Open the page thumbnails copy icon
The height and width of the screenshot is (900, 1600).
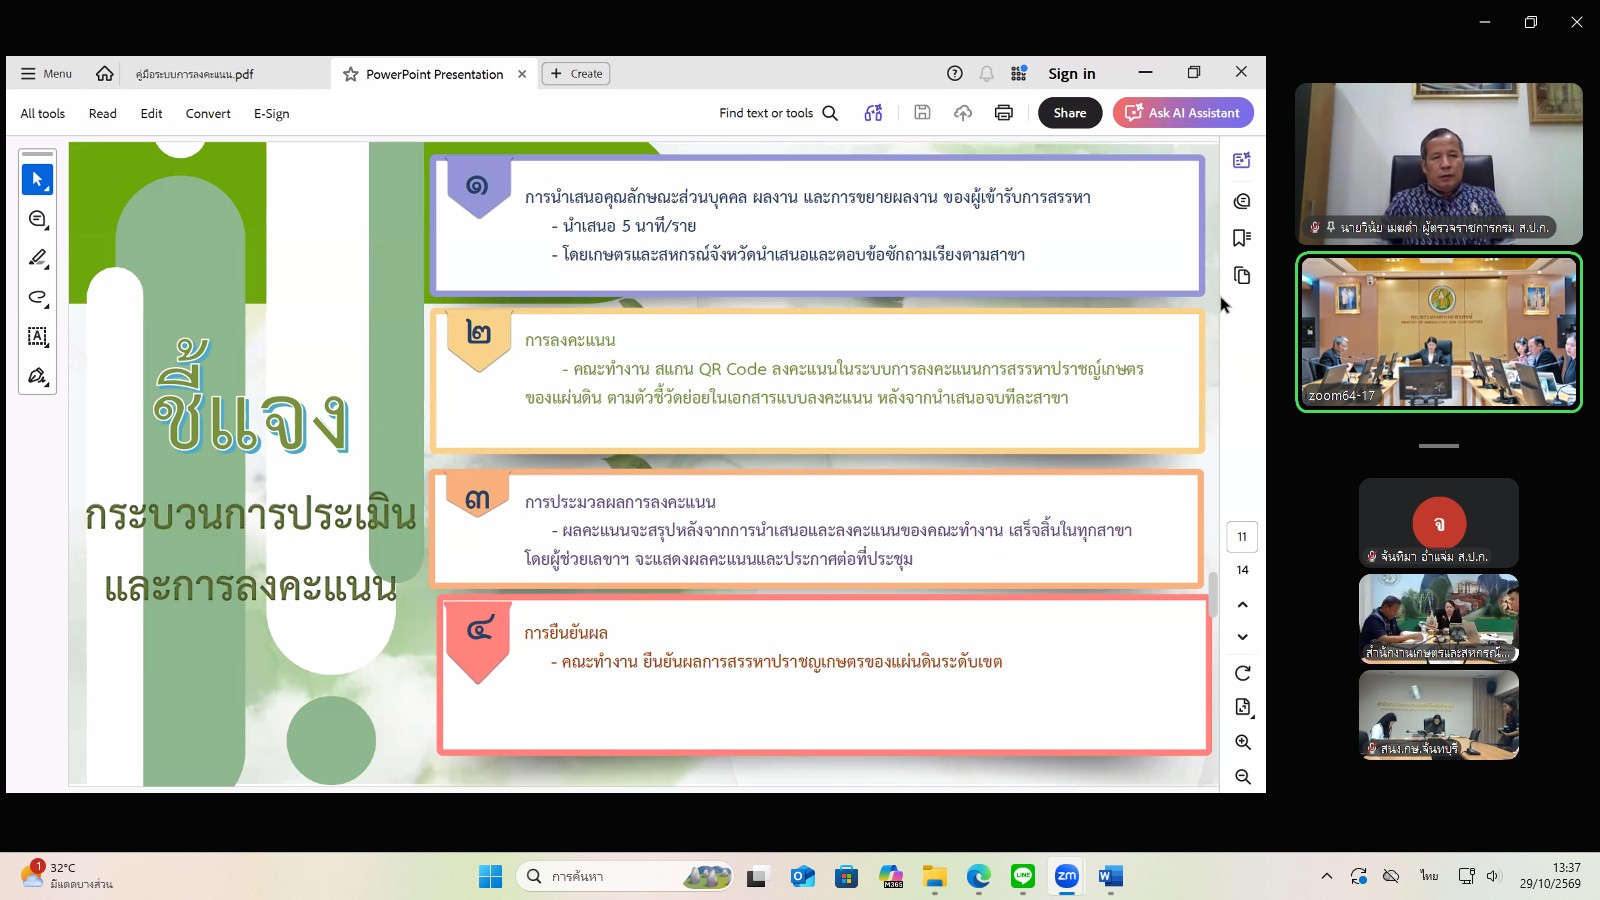click(1242, 275)
